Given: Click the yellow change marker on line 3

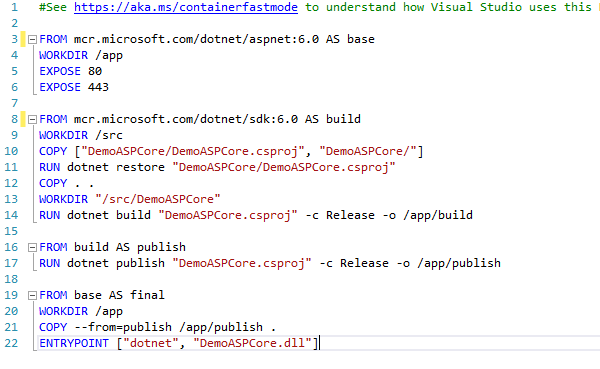Looking at the screenshot, I should pyautogui.click(x=23, y=39).
